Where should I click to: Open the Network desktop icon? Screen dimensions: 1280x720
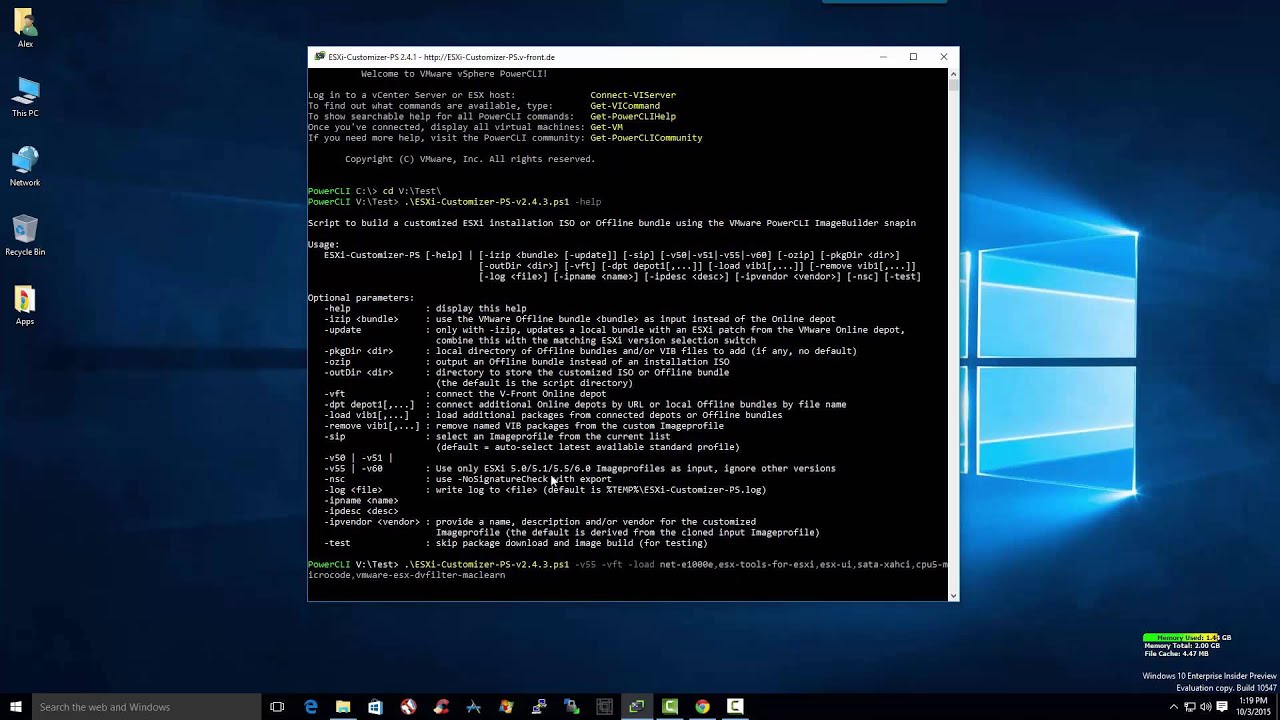pos(25,167)
